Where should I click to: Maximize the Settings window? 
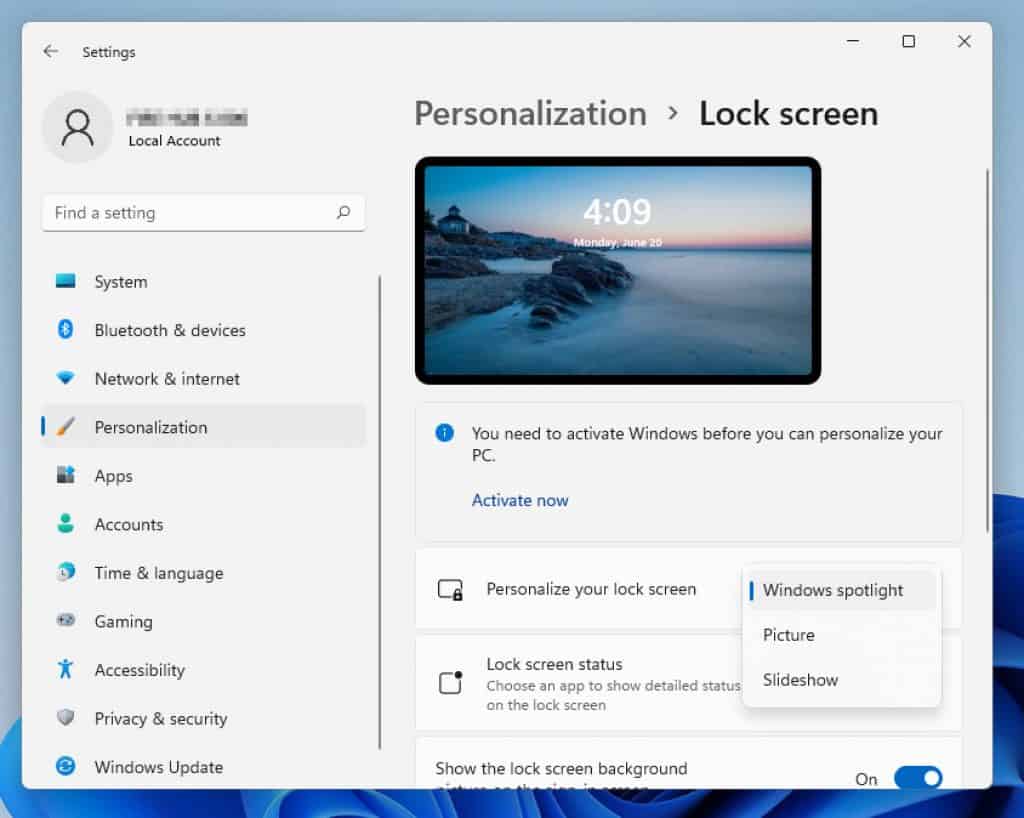[908, 41]
